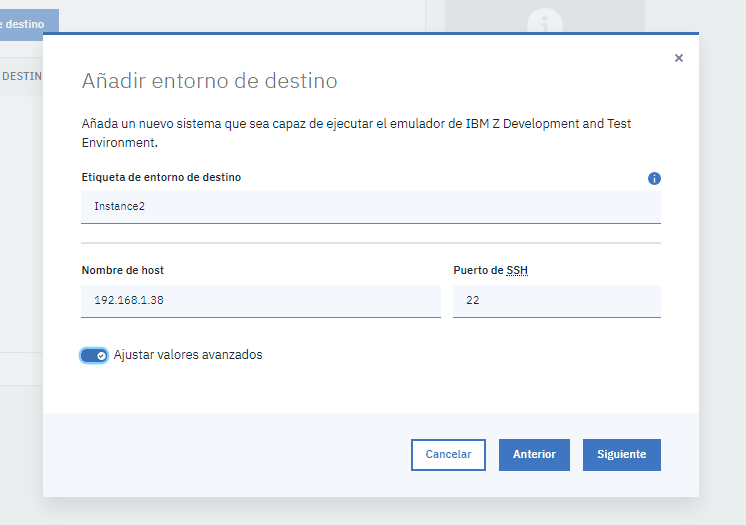Click the word 'Puerto' in the SSH port label
This screenshot has width=746, height=525.
click(471, 271)
